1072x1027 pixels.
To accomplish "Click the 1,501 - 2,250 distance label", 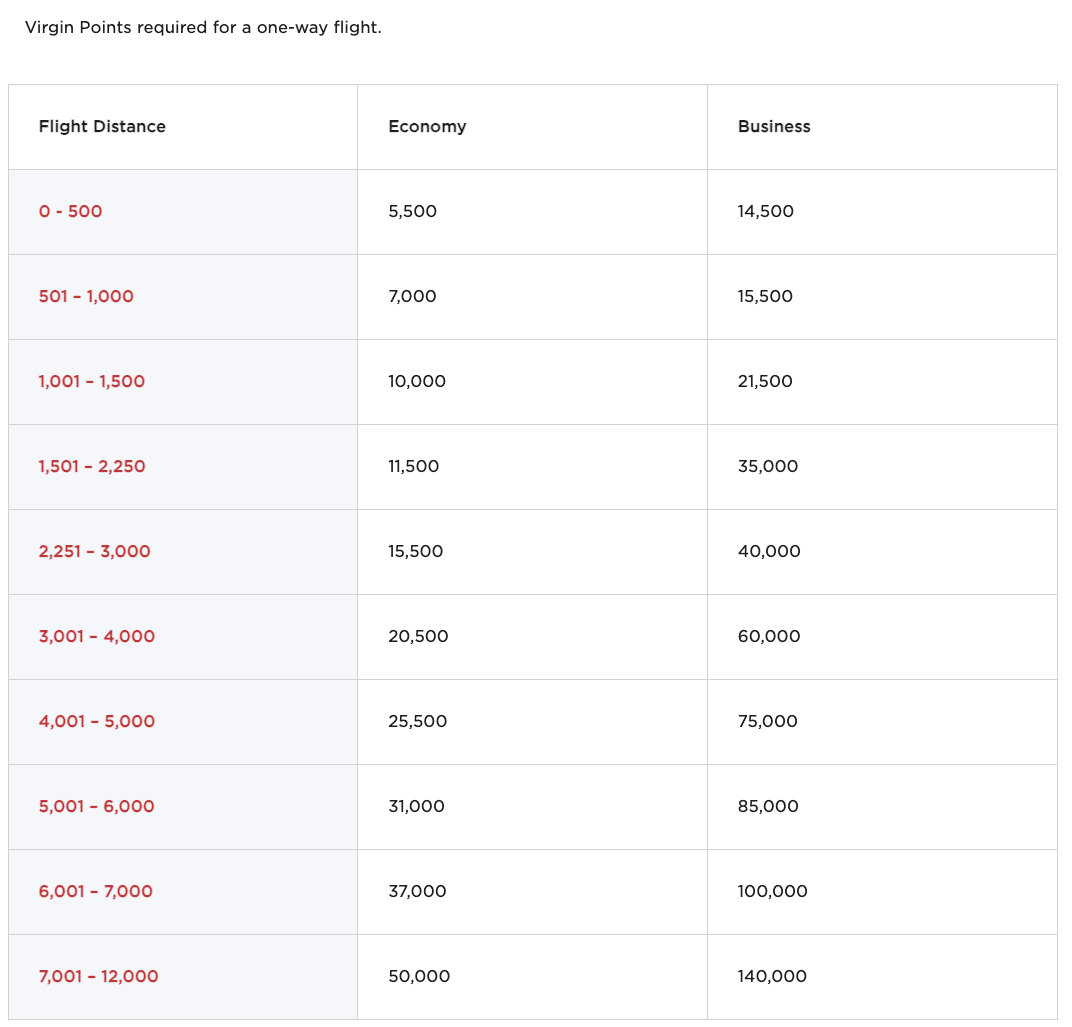I will [x=92, y=467].
